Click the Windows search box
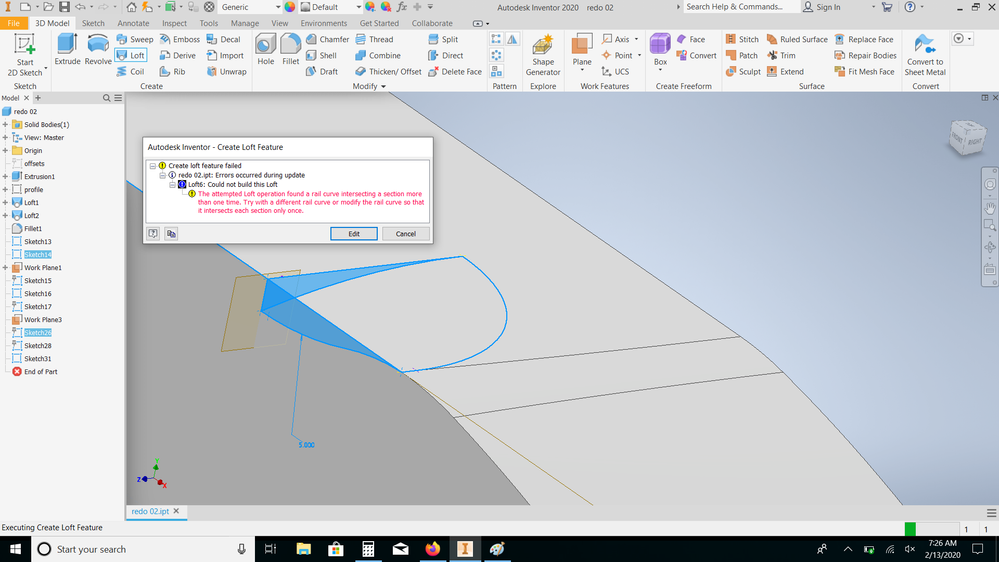Image resolution: width=999 pixels, height=562 pixels. pyautogui.click(x=143, y=549)
